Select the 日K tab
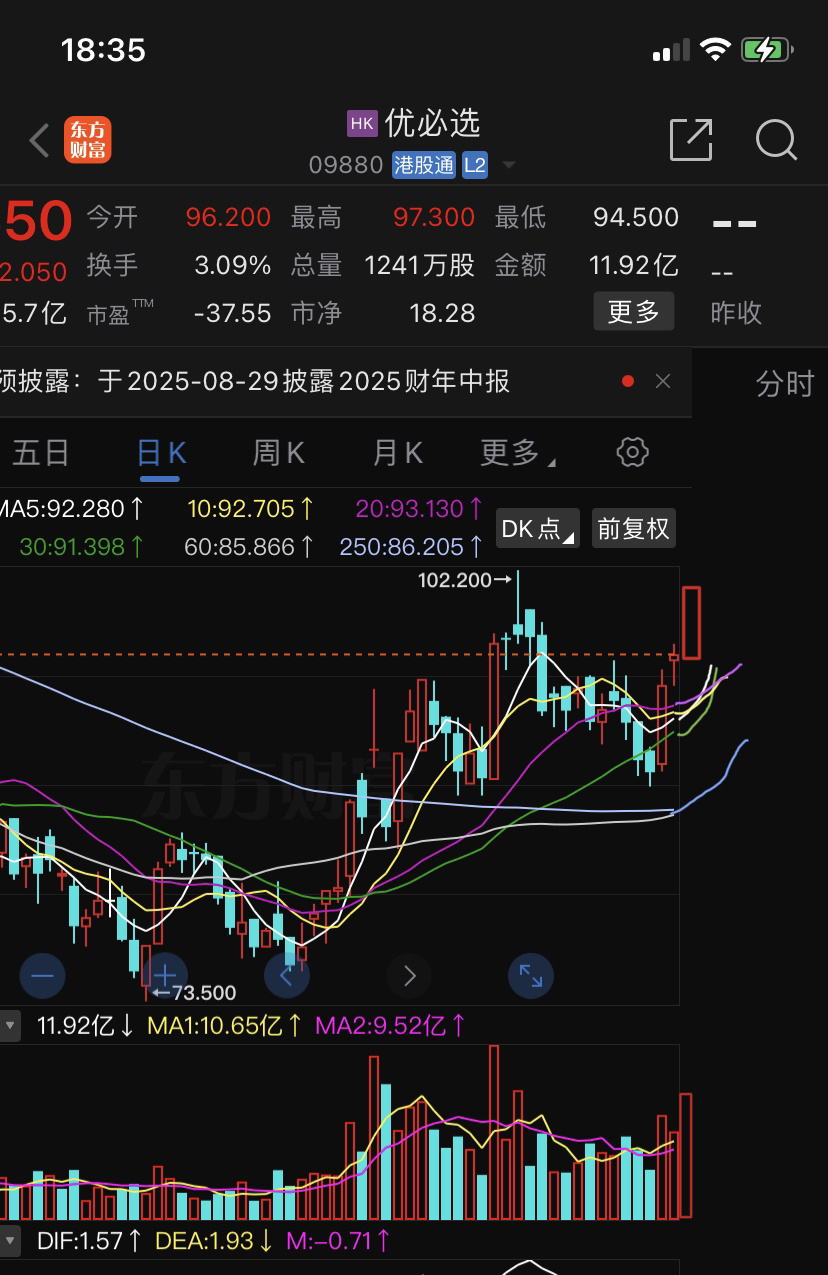 pyautogui.click(x=161, y=453)
